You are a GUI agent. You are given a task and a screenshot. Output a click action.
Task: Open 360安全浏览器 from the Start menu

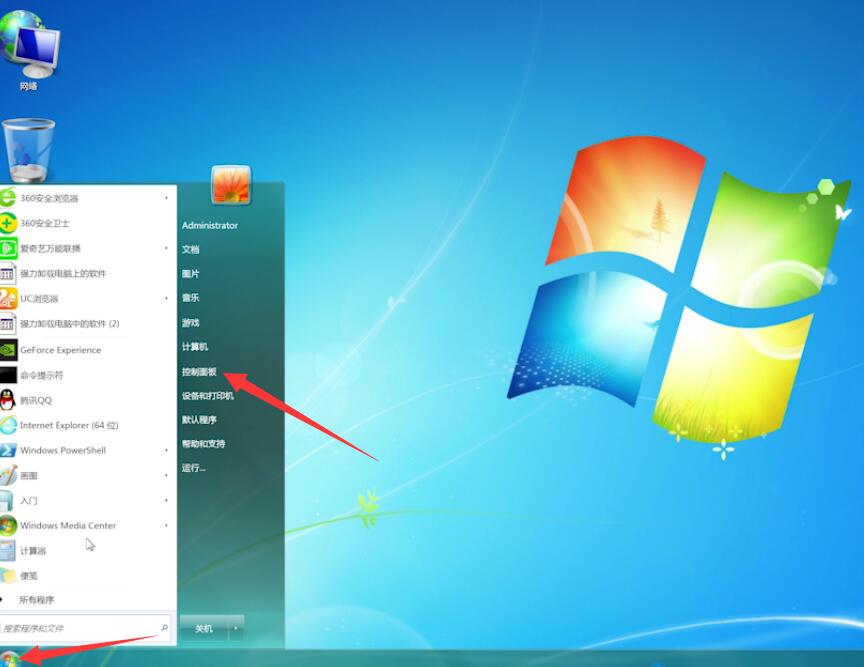coord(87,198)
